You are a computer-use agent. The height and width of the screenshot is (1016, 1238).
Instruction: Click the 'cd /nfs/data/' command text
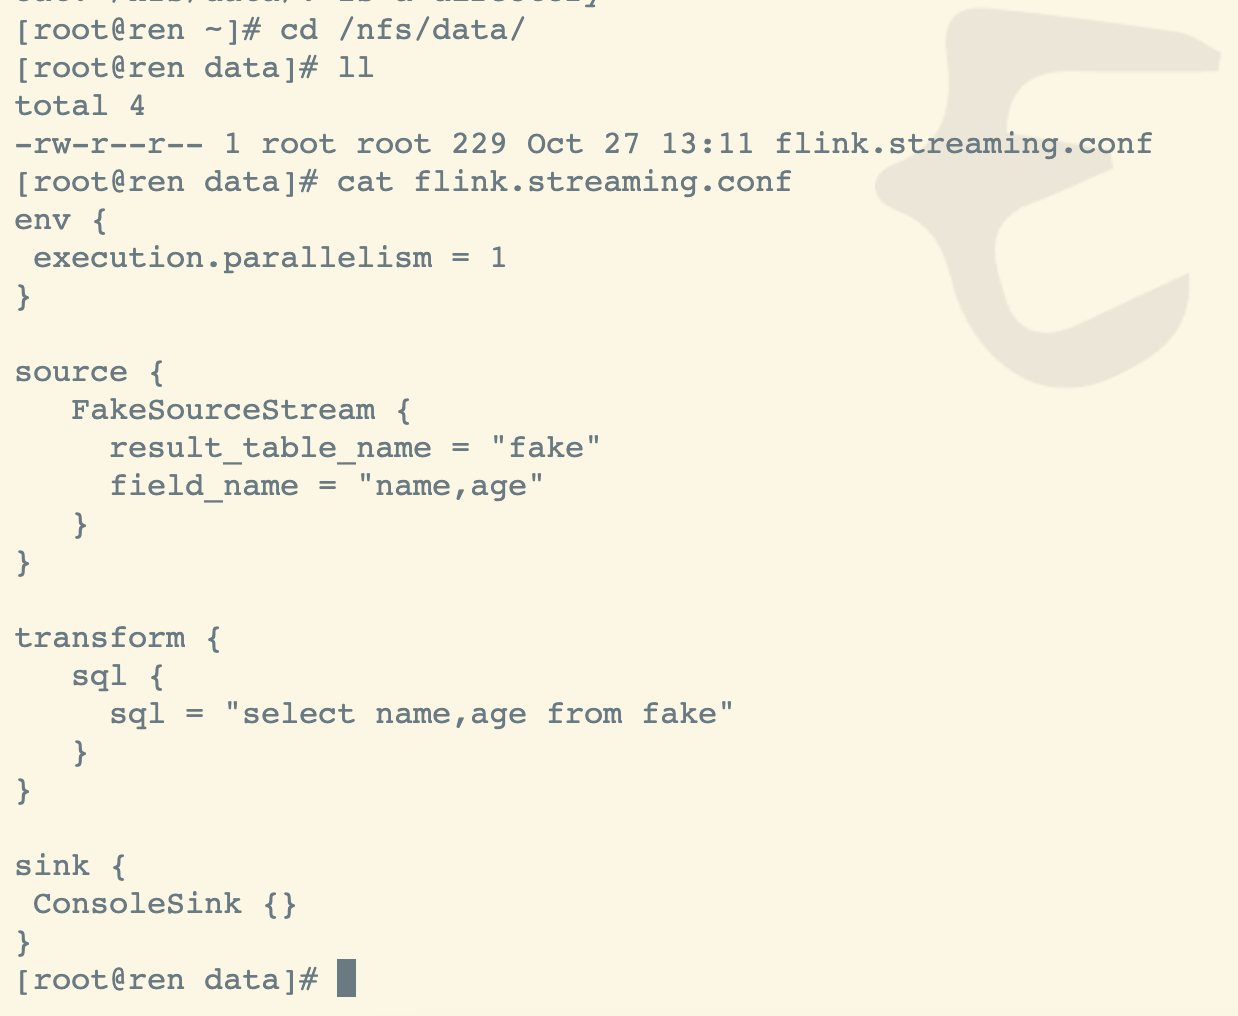(x=401, y=29)
